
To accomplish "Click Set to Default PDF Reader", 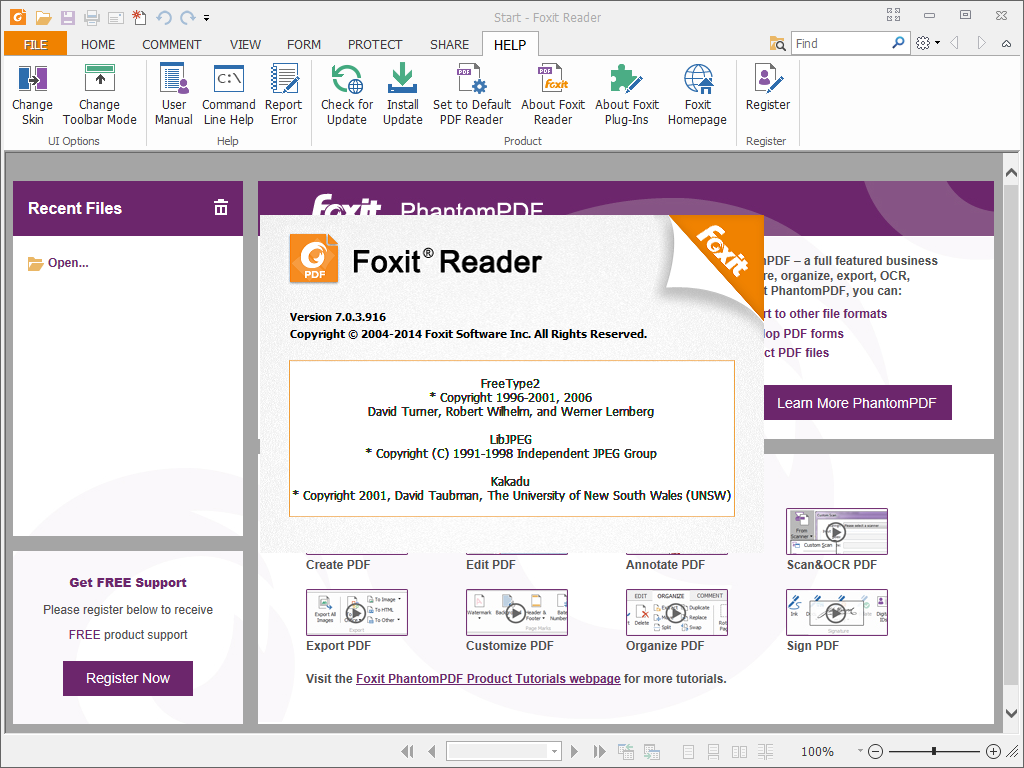I will (x=471, y=93).
